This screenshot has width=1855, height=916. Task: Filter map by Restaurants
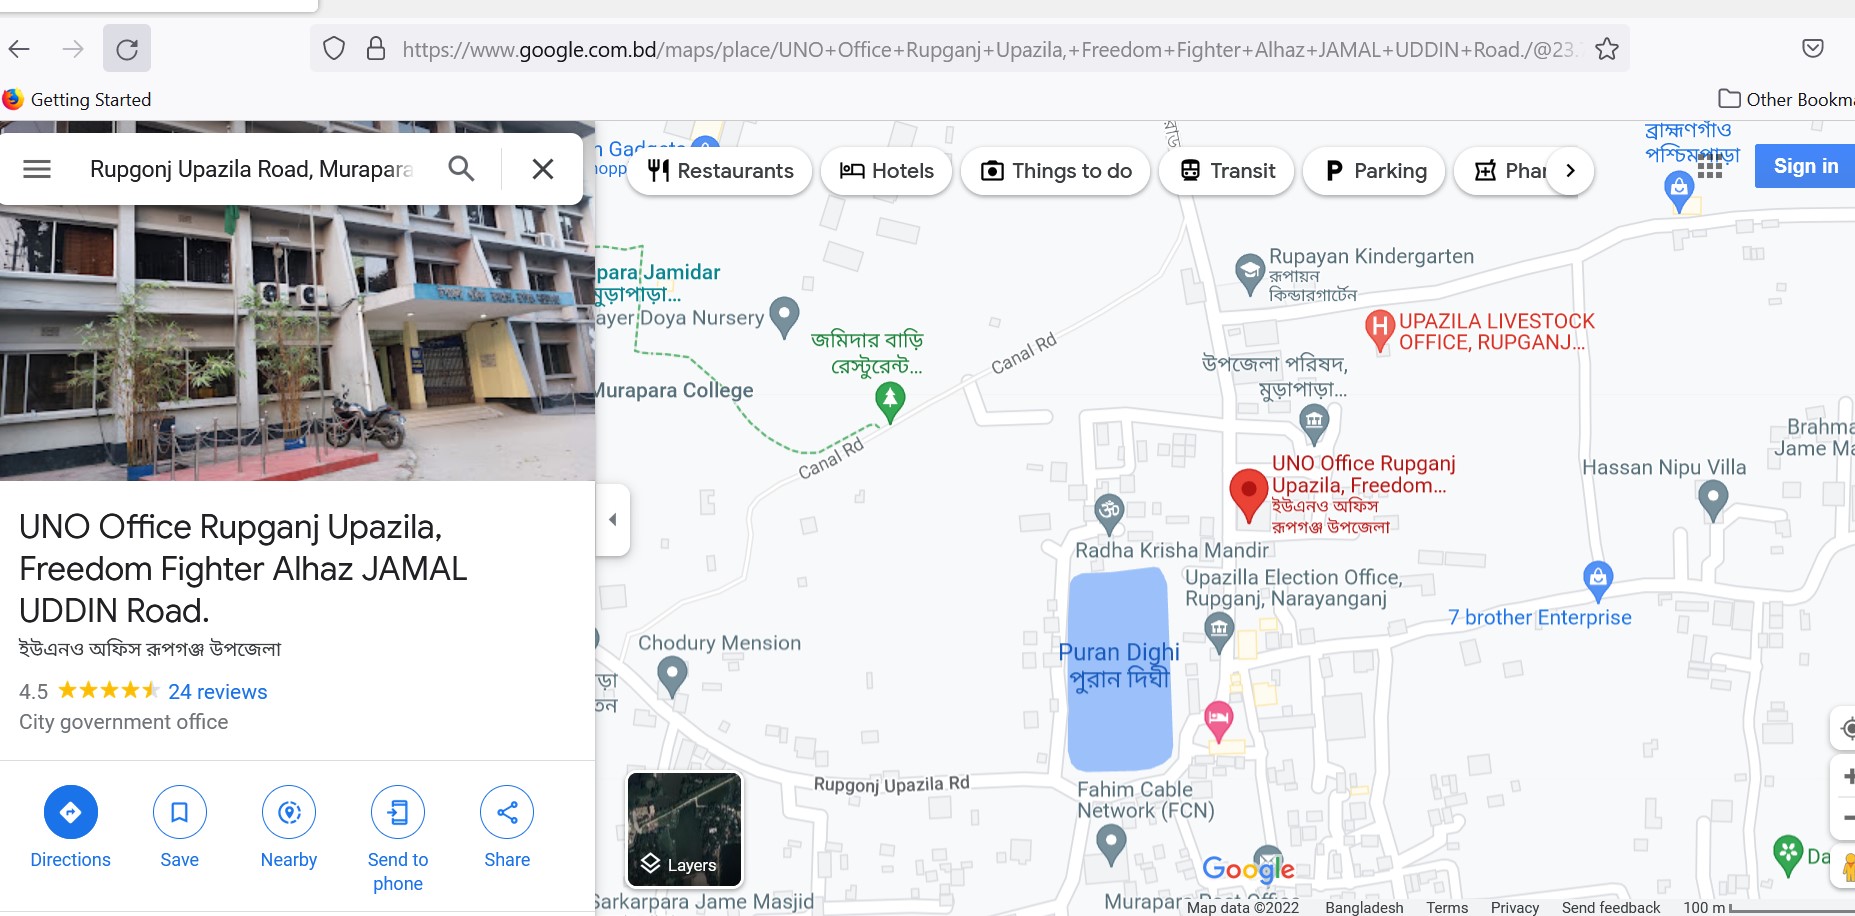point(720,171)
